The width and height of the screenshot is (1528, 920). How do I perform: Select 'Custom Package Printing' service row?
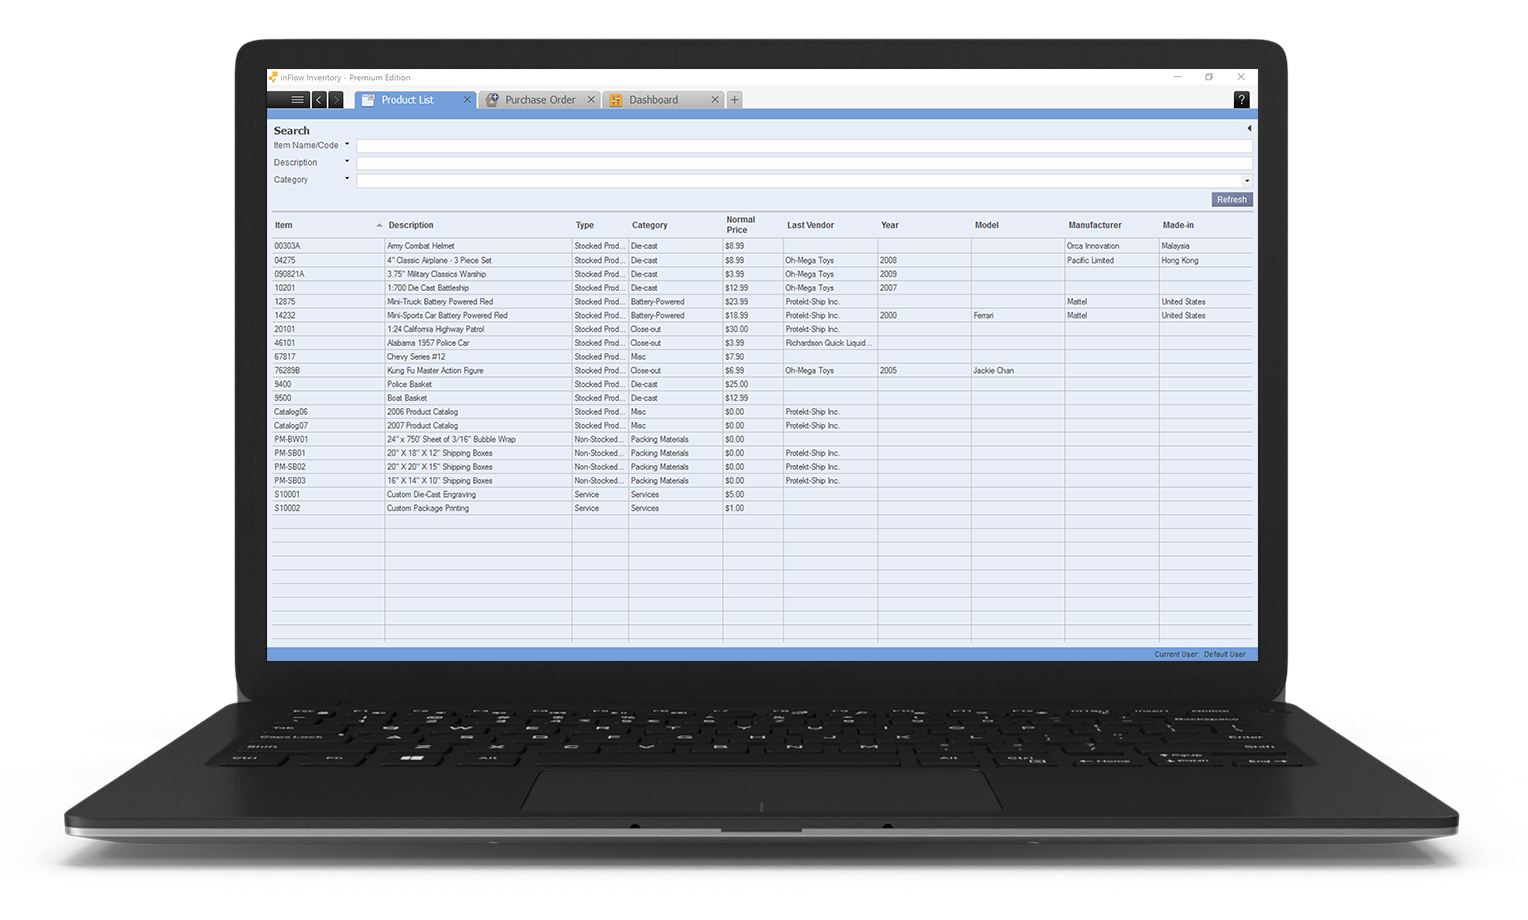[762, 508]
